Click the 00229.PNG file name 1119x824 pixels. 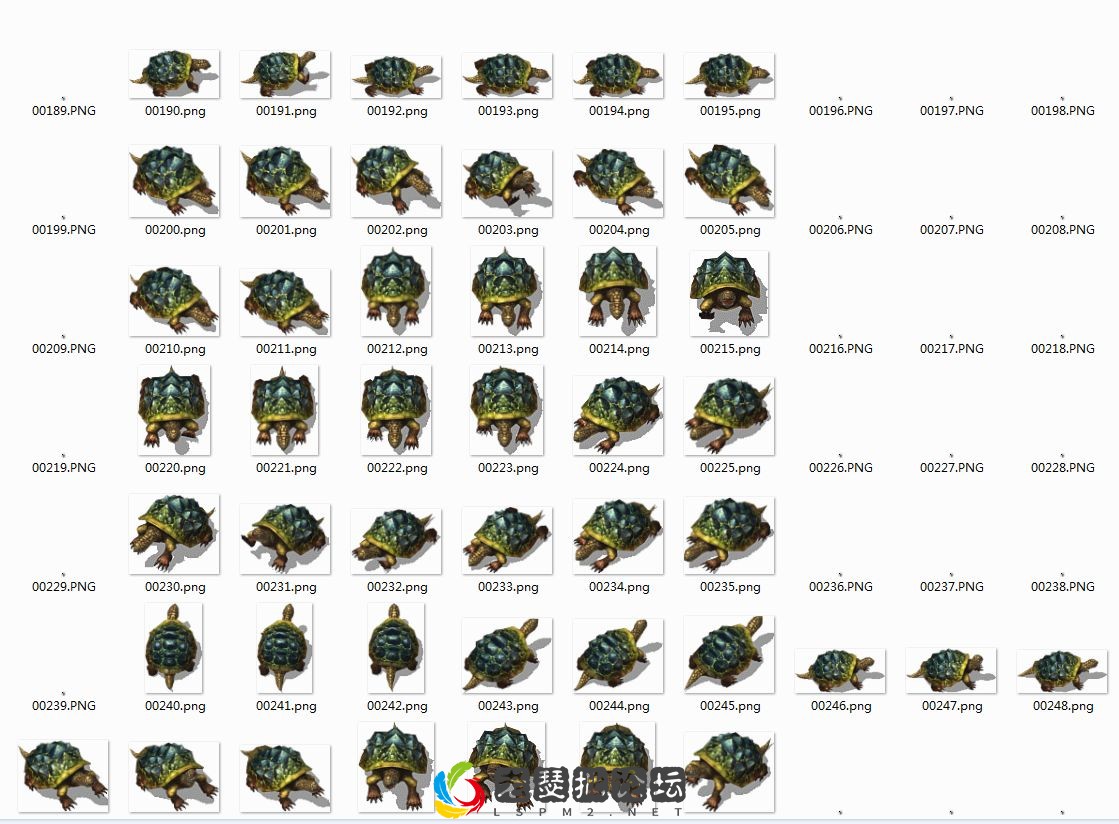click(64, 586)
